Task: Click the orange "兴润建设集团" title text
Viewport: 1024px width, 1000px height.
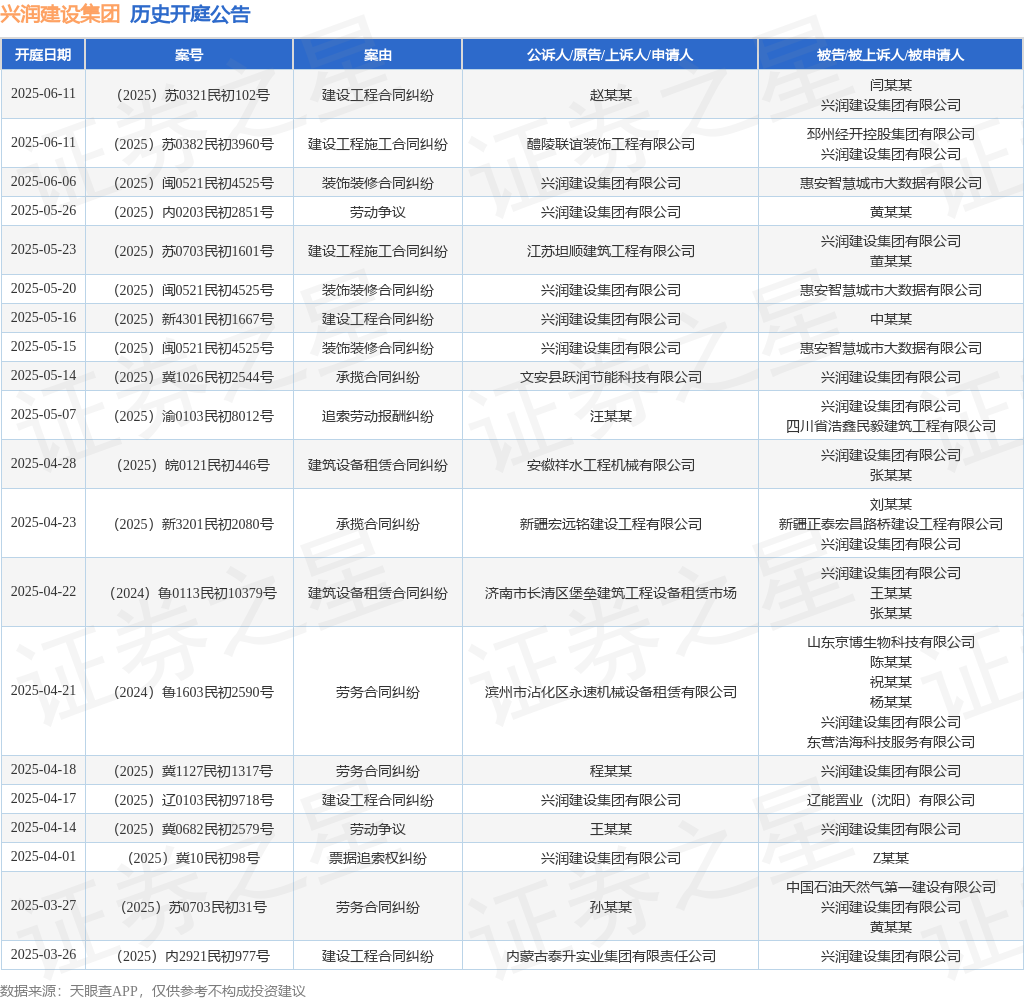Action: [x=60, y=14]
